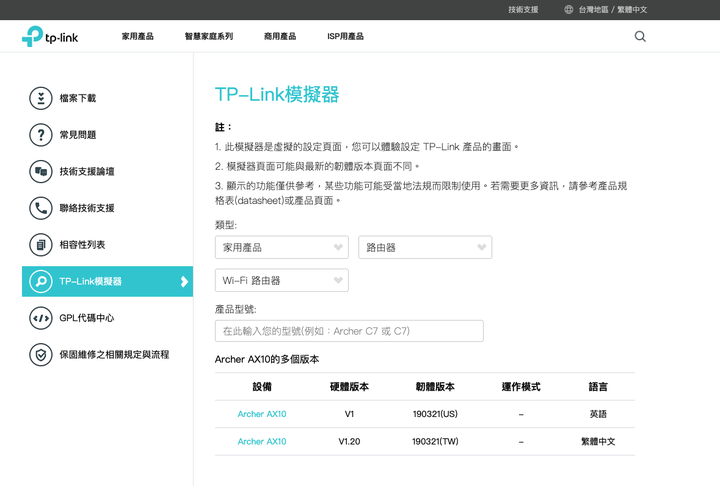
Task: Open GPL代碼中心 sidebar link
Action: pos(87,318)
